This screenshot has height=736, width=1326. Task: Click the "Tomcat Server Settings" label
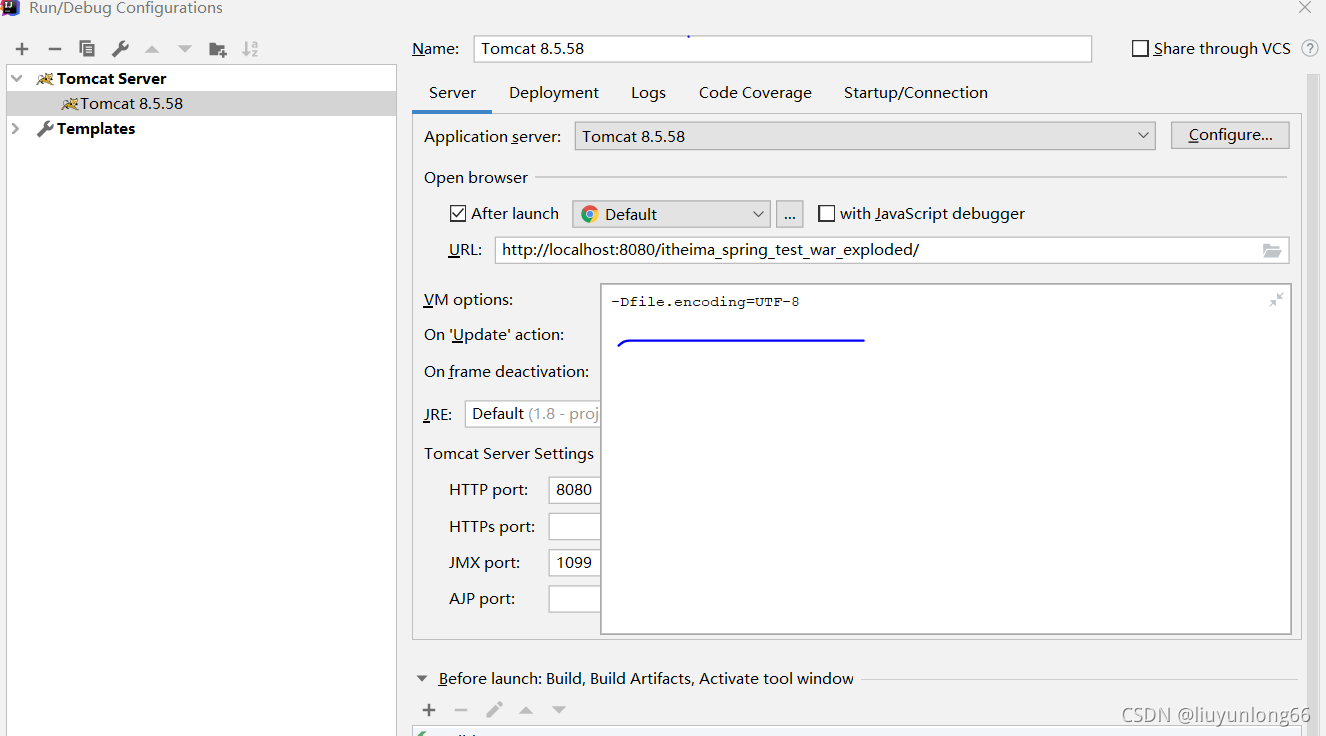coord(509,453)
